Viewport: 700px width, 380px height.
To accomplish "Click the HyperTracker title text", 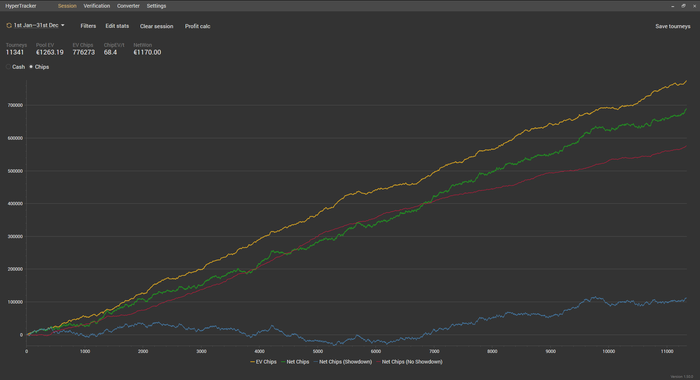I will (21, 6).
